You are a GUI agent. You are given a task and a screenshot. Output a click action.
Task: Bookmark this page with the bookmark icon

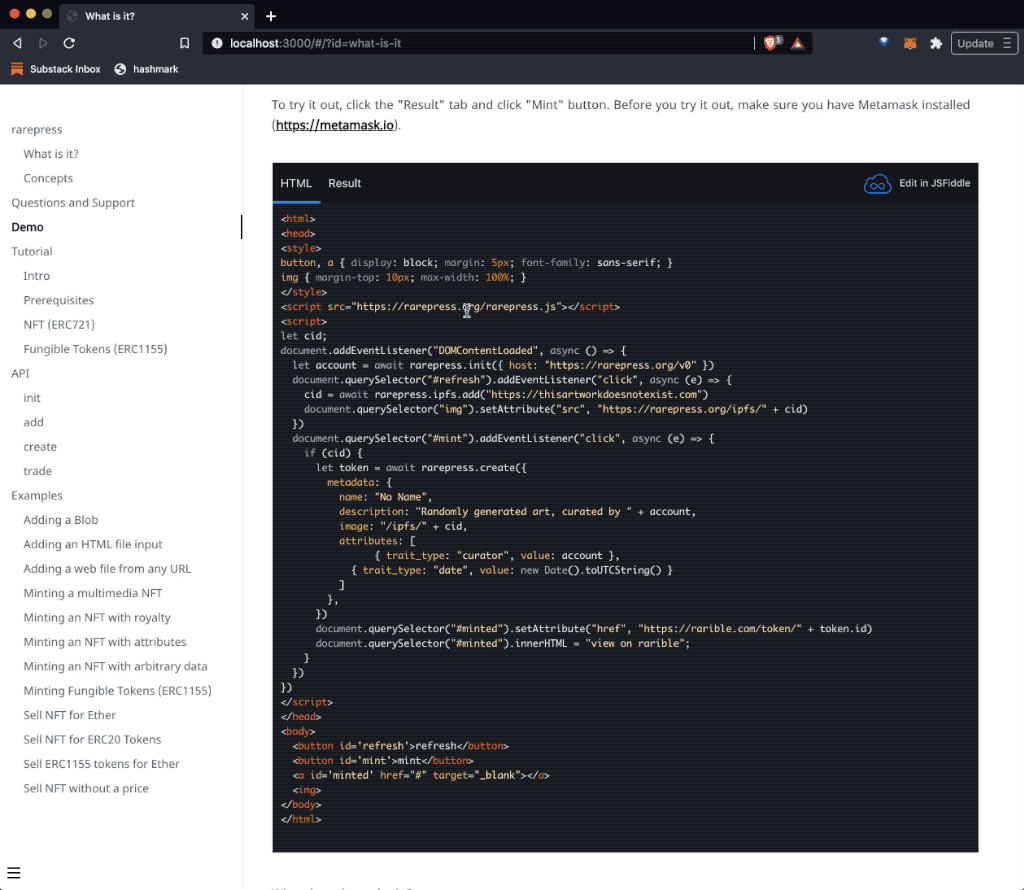point(184,43)
